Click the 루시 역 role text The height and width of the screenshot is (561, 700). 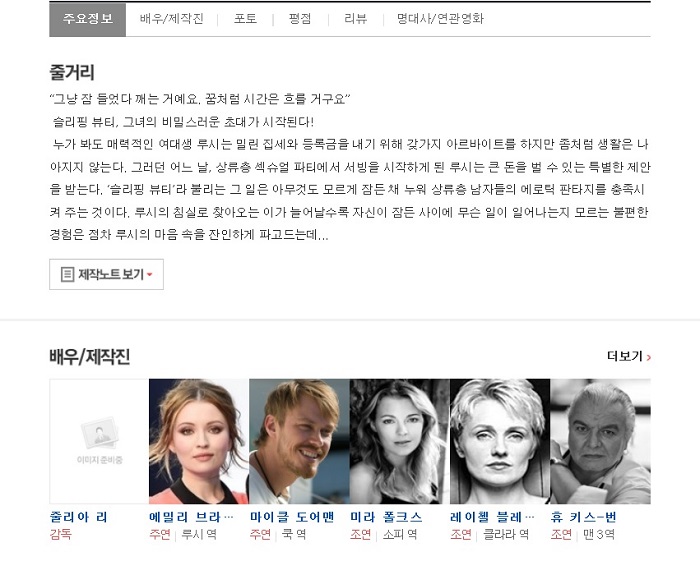(x=199, y=534)
